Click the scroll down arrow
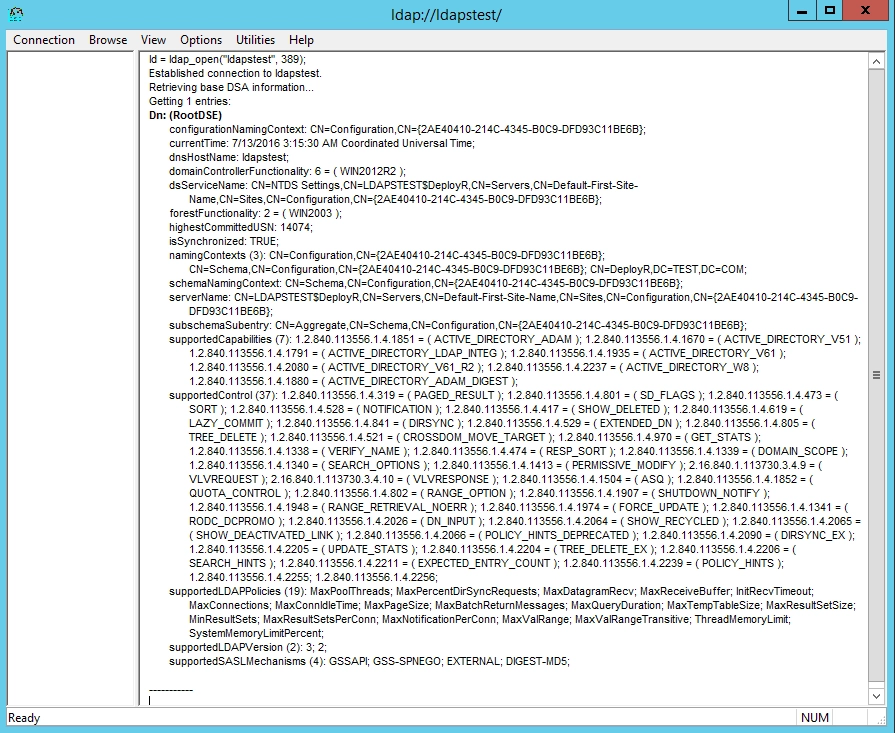 click(876, 696)
